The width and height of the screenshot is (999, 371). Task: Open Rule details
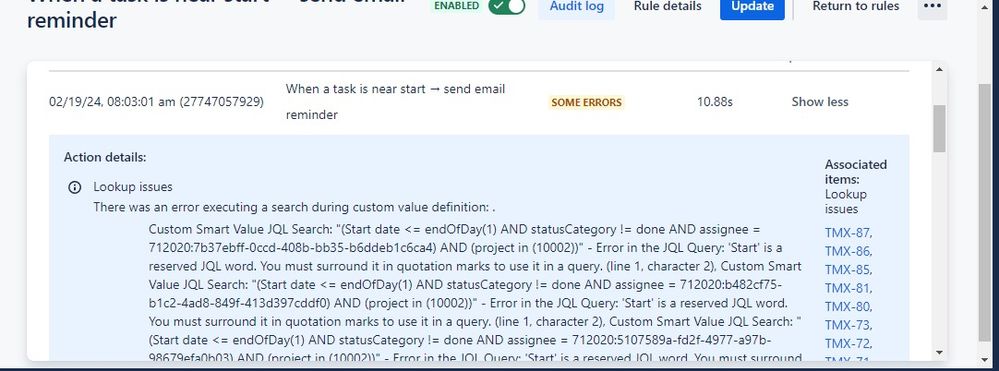667,6
